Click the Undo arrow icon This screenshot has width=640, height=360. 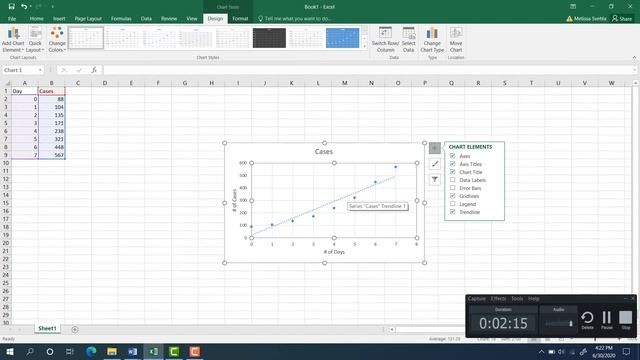pos(24,7)
